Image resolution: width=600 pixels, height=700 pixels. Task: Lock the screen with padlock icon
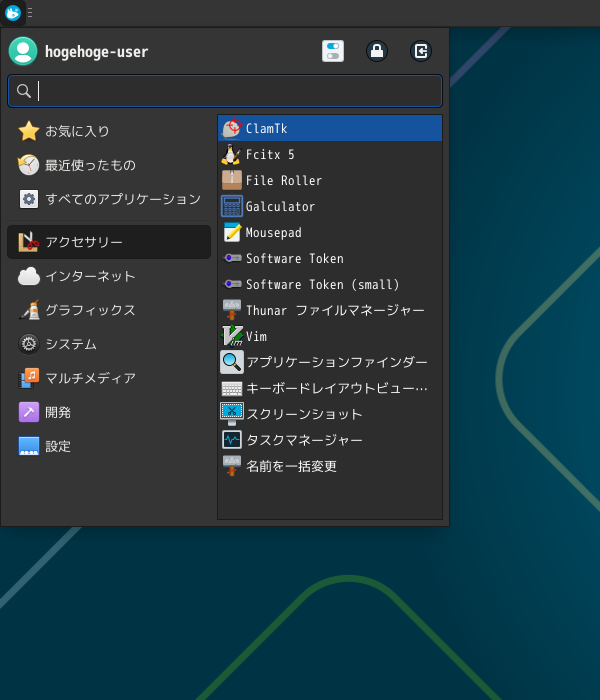pos(377,51)
